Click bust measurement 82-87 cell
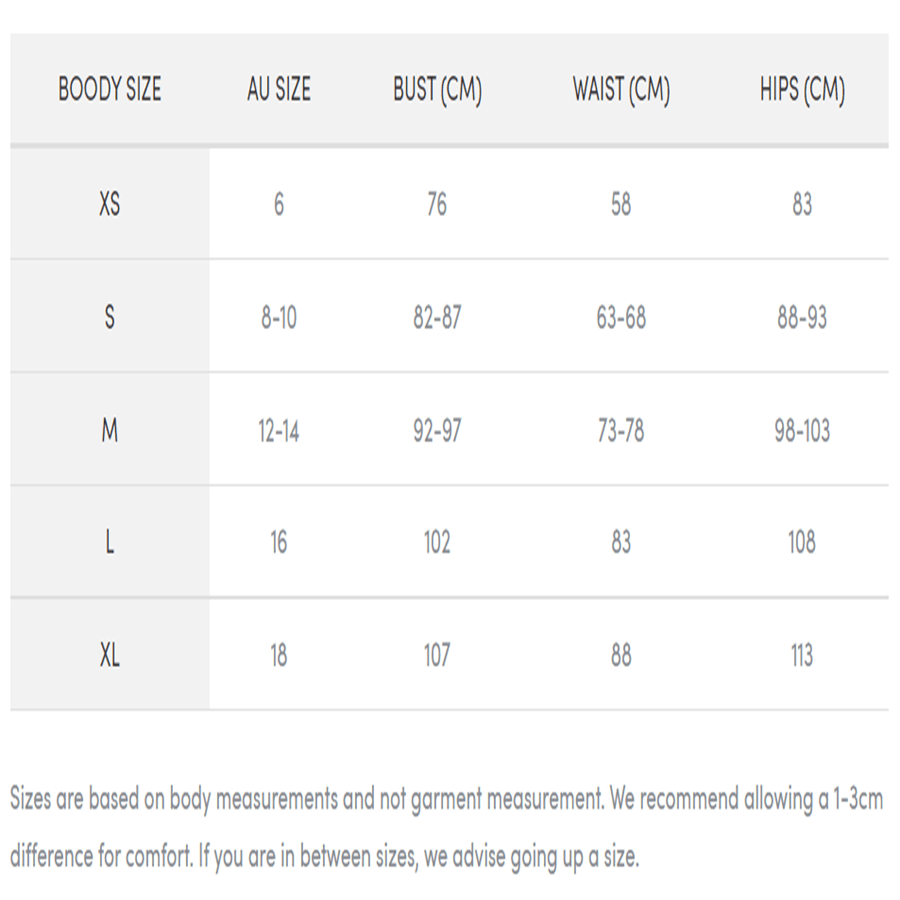Viewport: 900px width, 900px height. [x=437, y=317]
